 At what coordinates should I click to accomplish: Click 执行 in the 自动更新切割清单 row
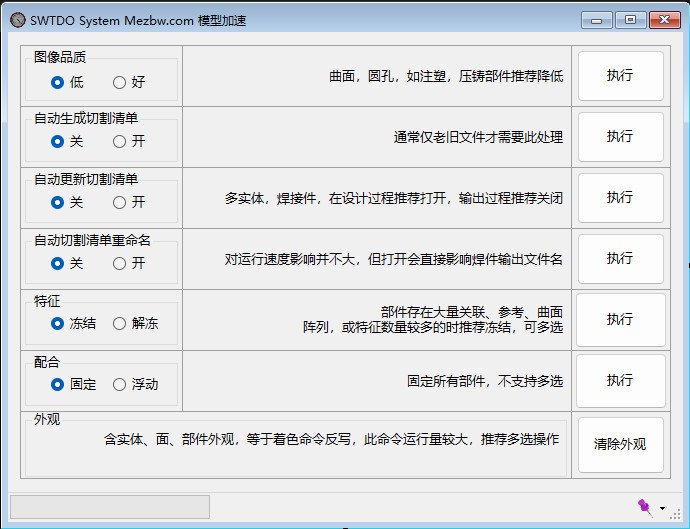coord(620,198)
